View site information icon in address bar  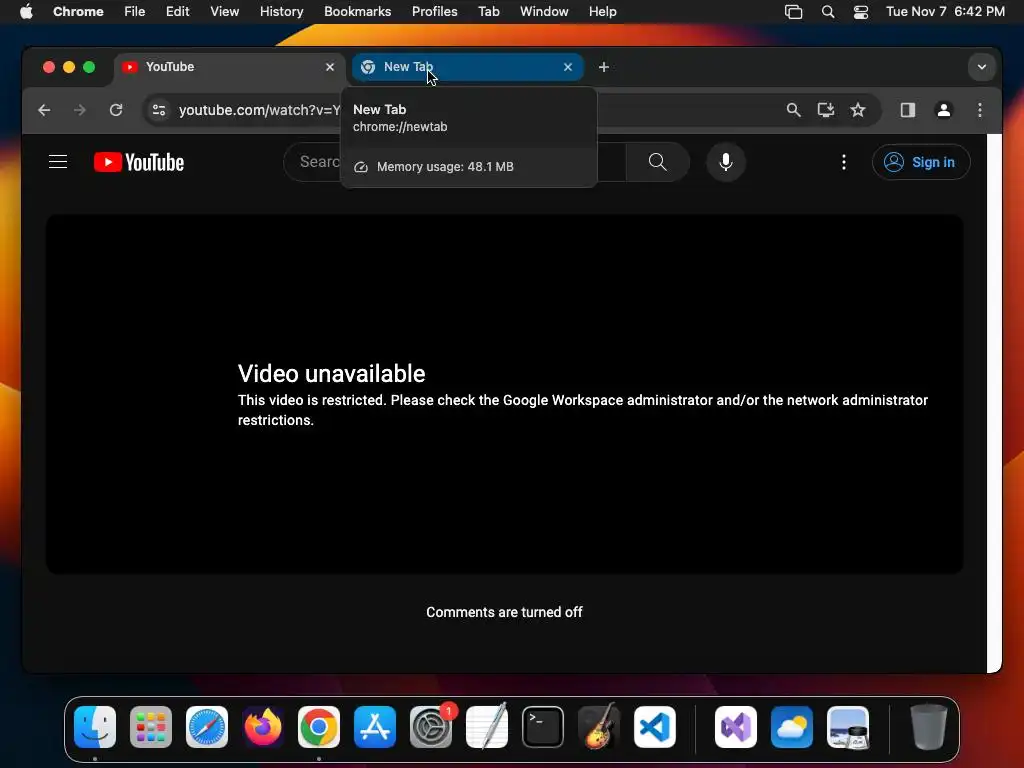159,110
